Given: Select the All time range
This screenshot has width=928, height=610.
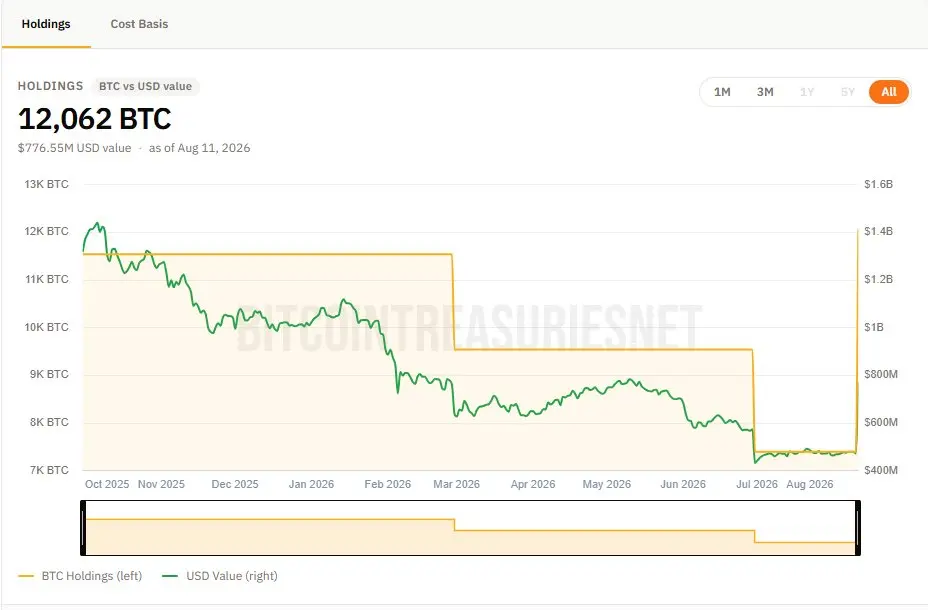Looking at the screenshot, I should (x=888, y=92).
